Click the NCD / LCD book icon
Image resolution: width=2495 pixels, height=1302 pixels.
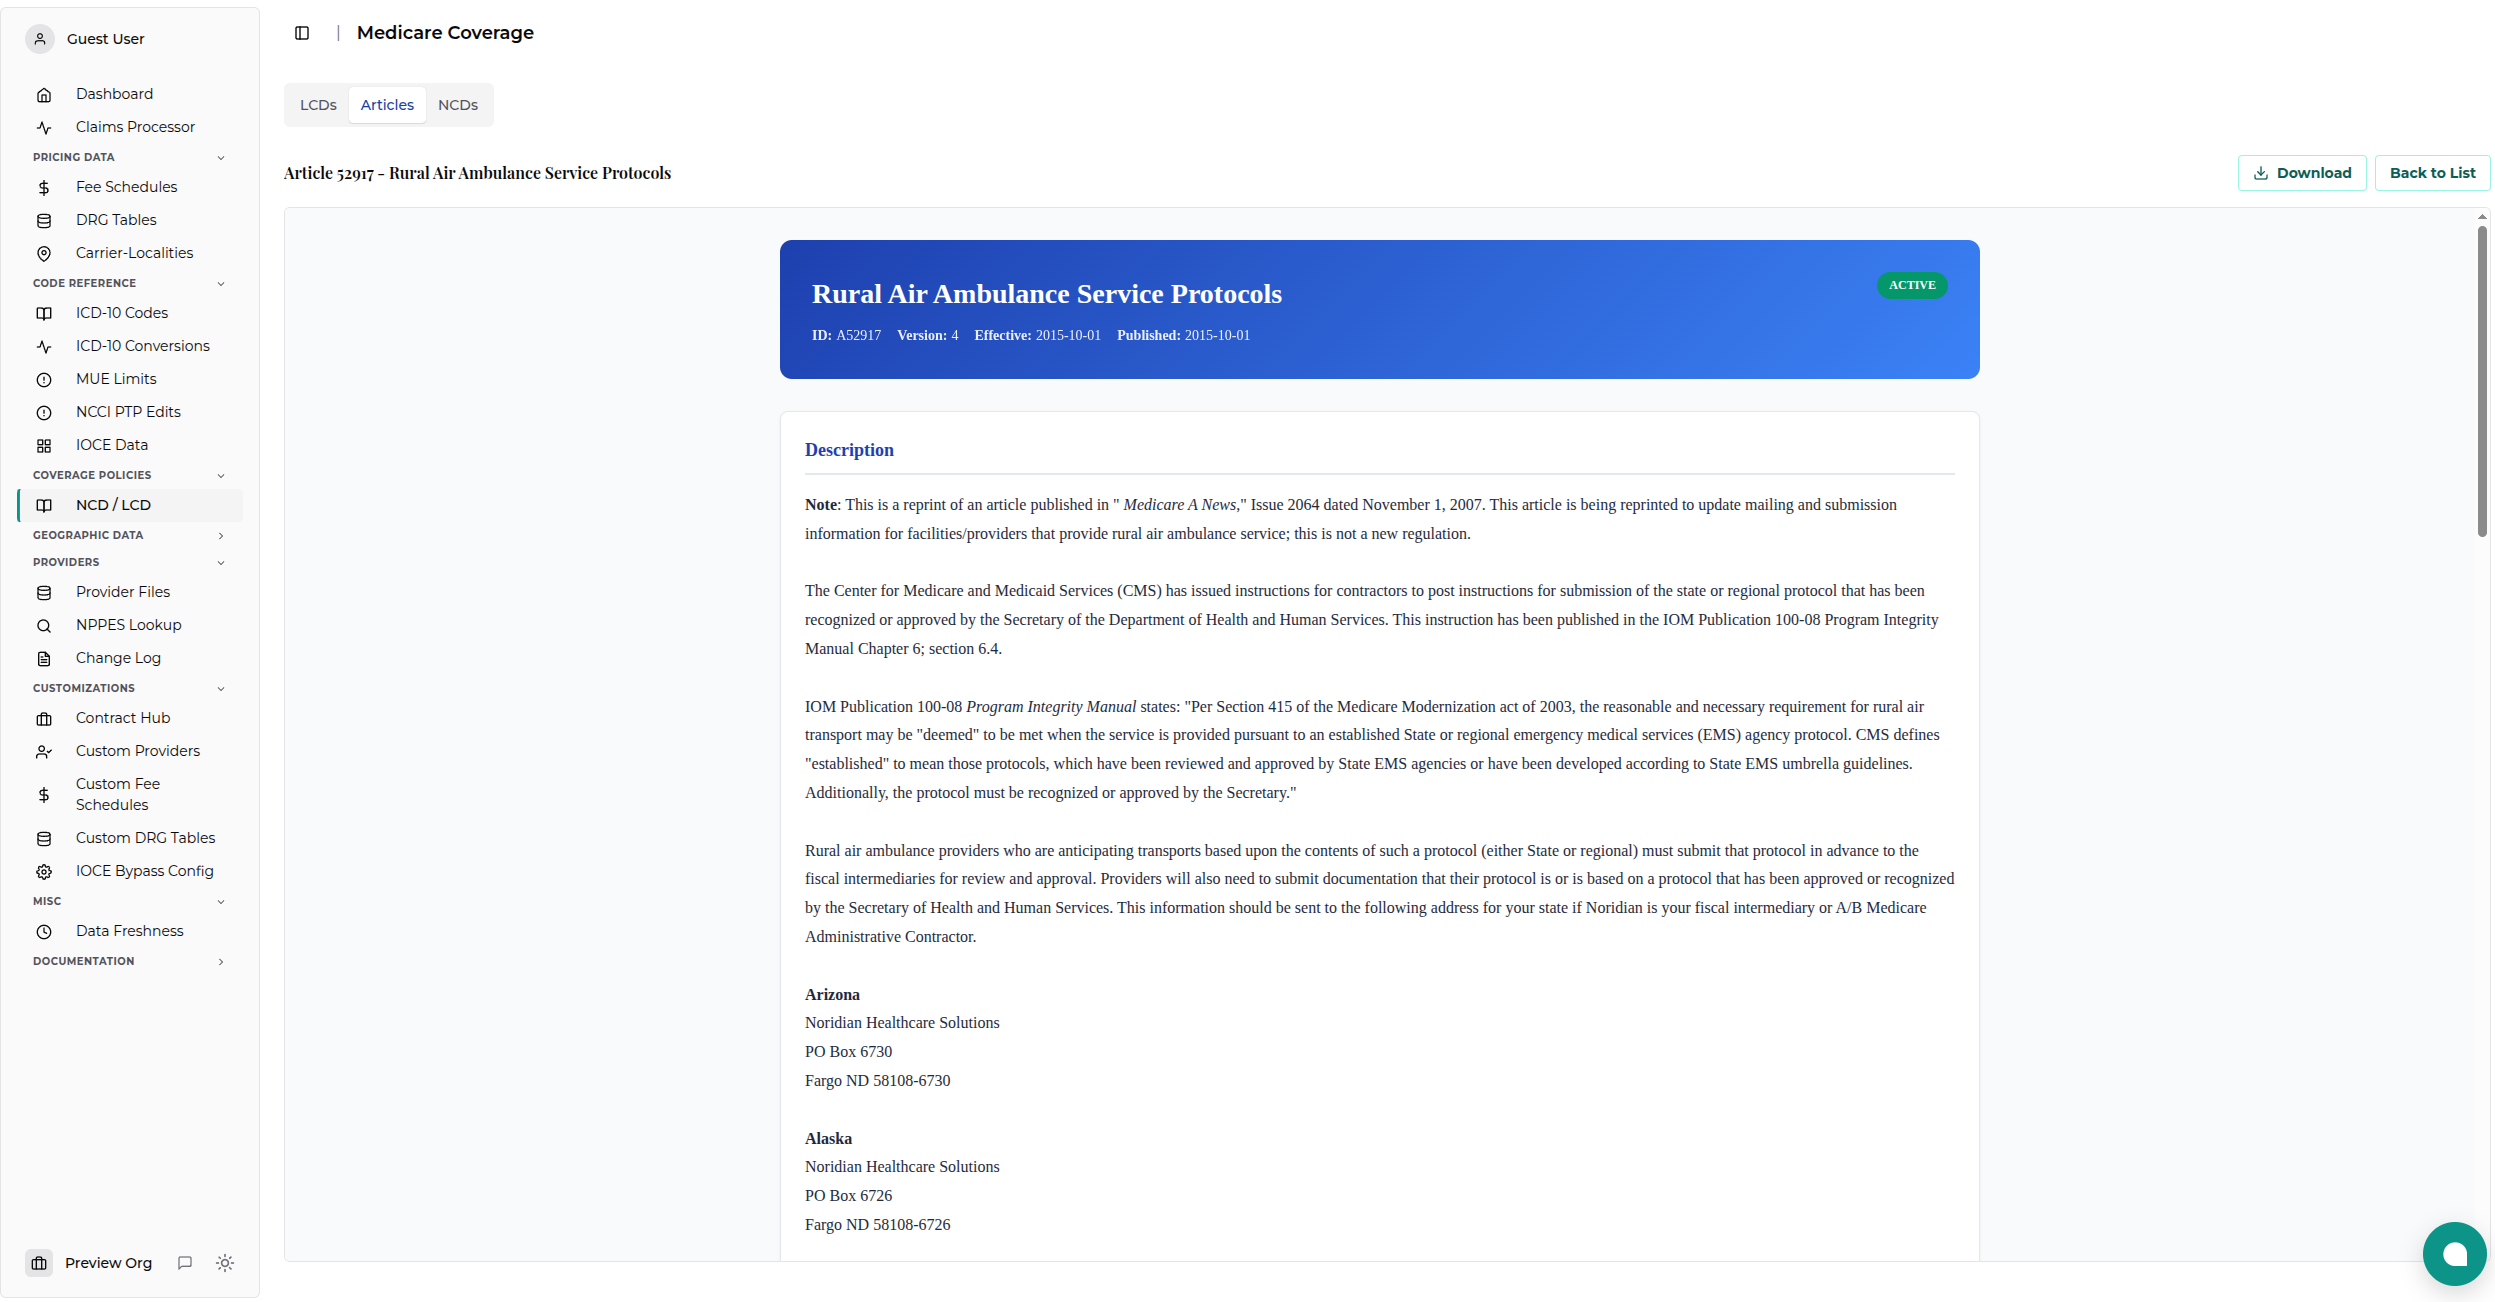click(44, 506)
